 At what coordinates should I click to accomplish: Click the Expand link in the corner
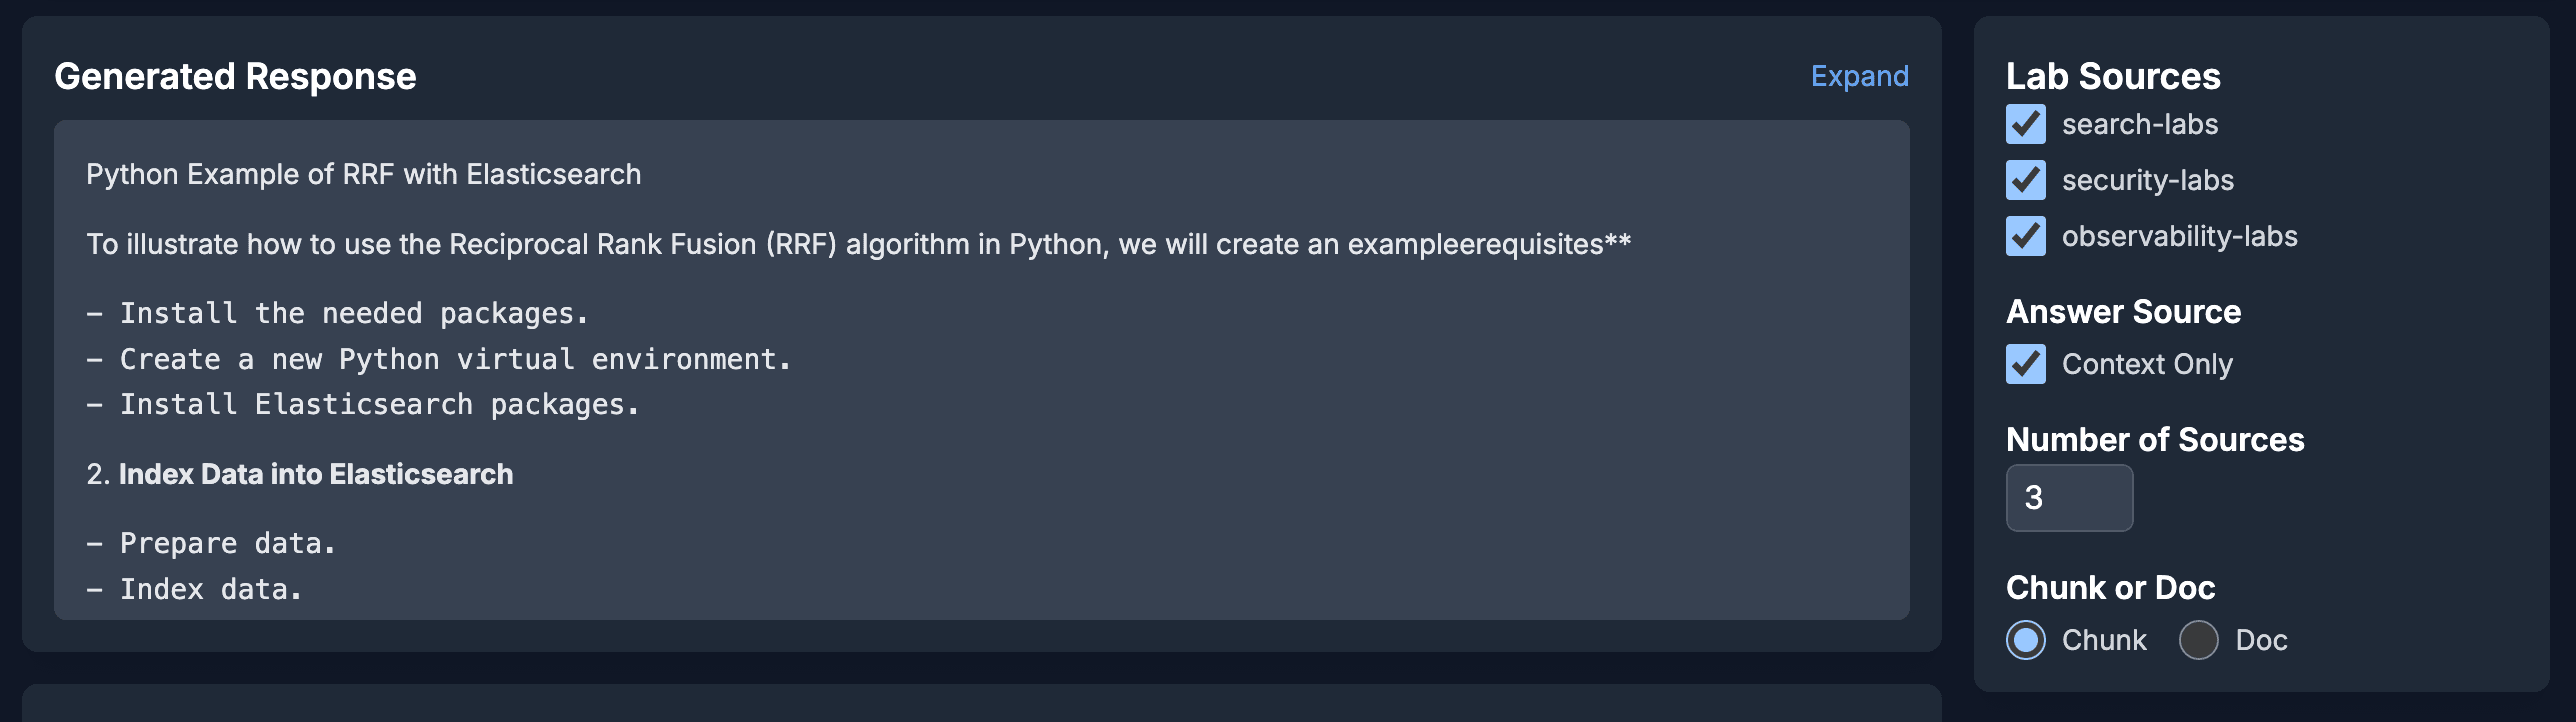pos(1859,76)
